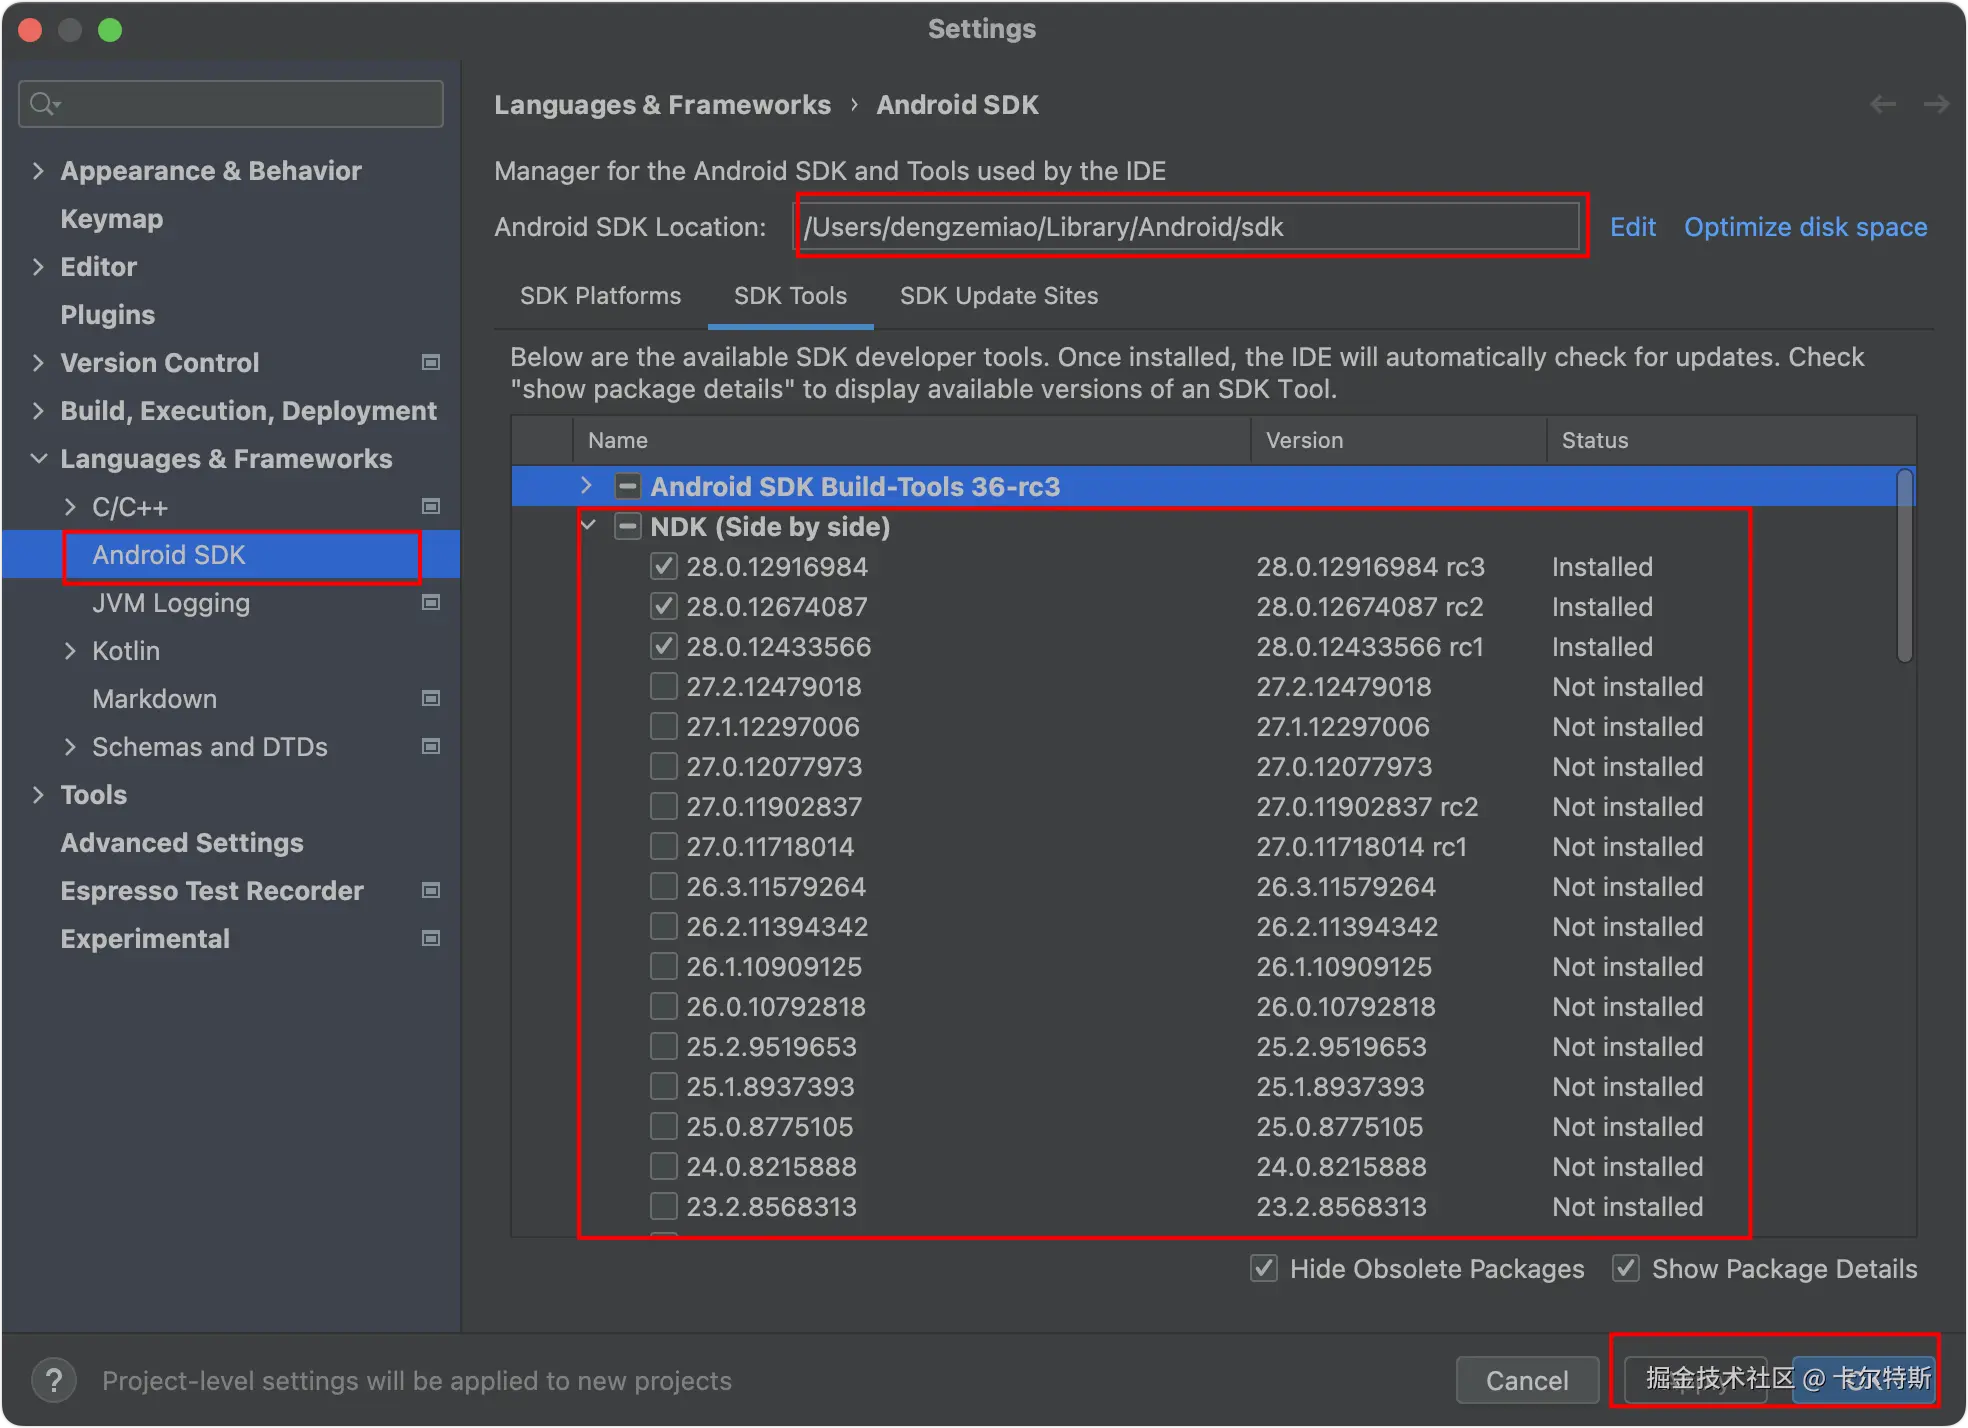Click the back navigation arrow

tap(1883, 104)
